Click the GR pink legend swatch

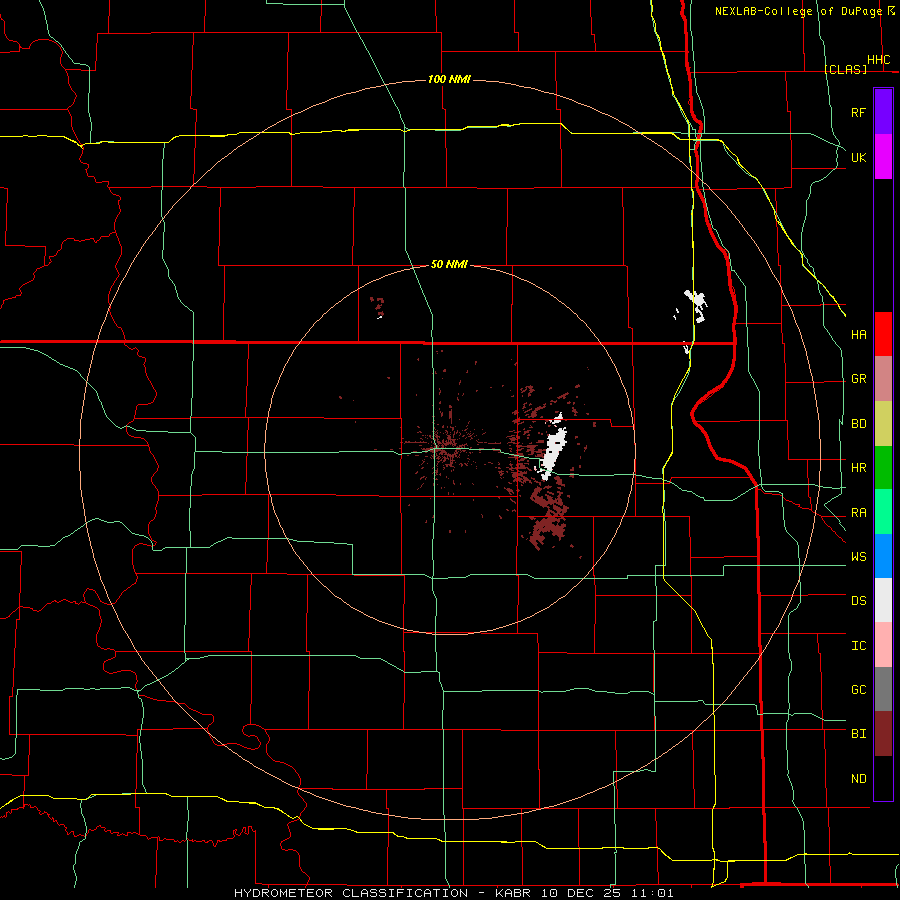883,379
